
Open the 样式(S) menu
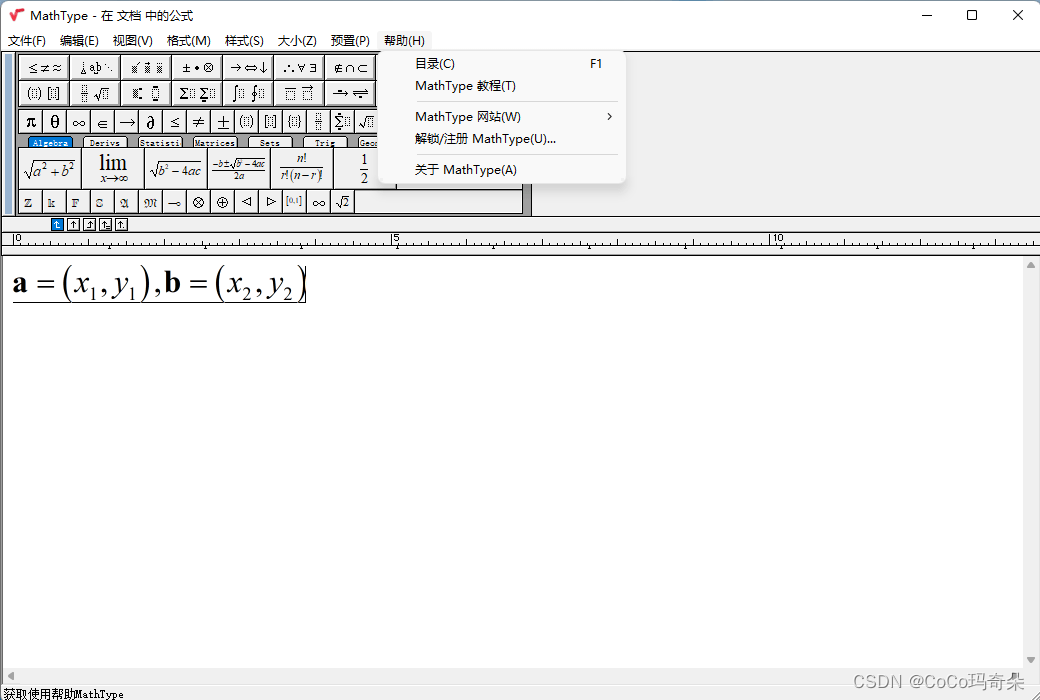[x=244, y=40]
